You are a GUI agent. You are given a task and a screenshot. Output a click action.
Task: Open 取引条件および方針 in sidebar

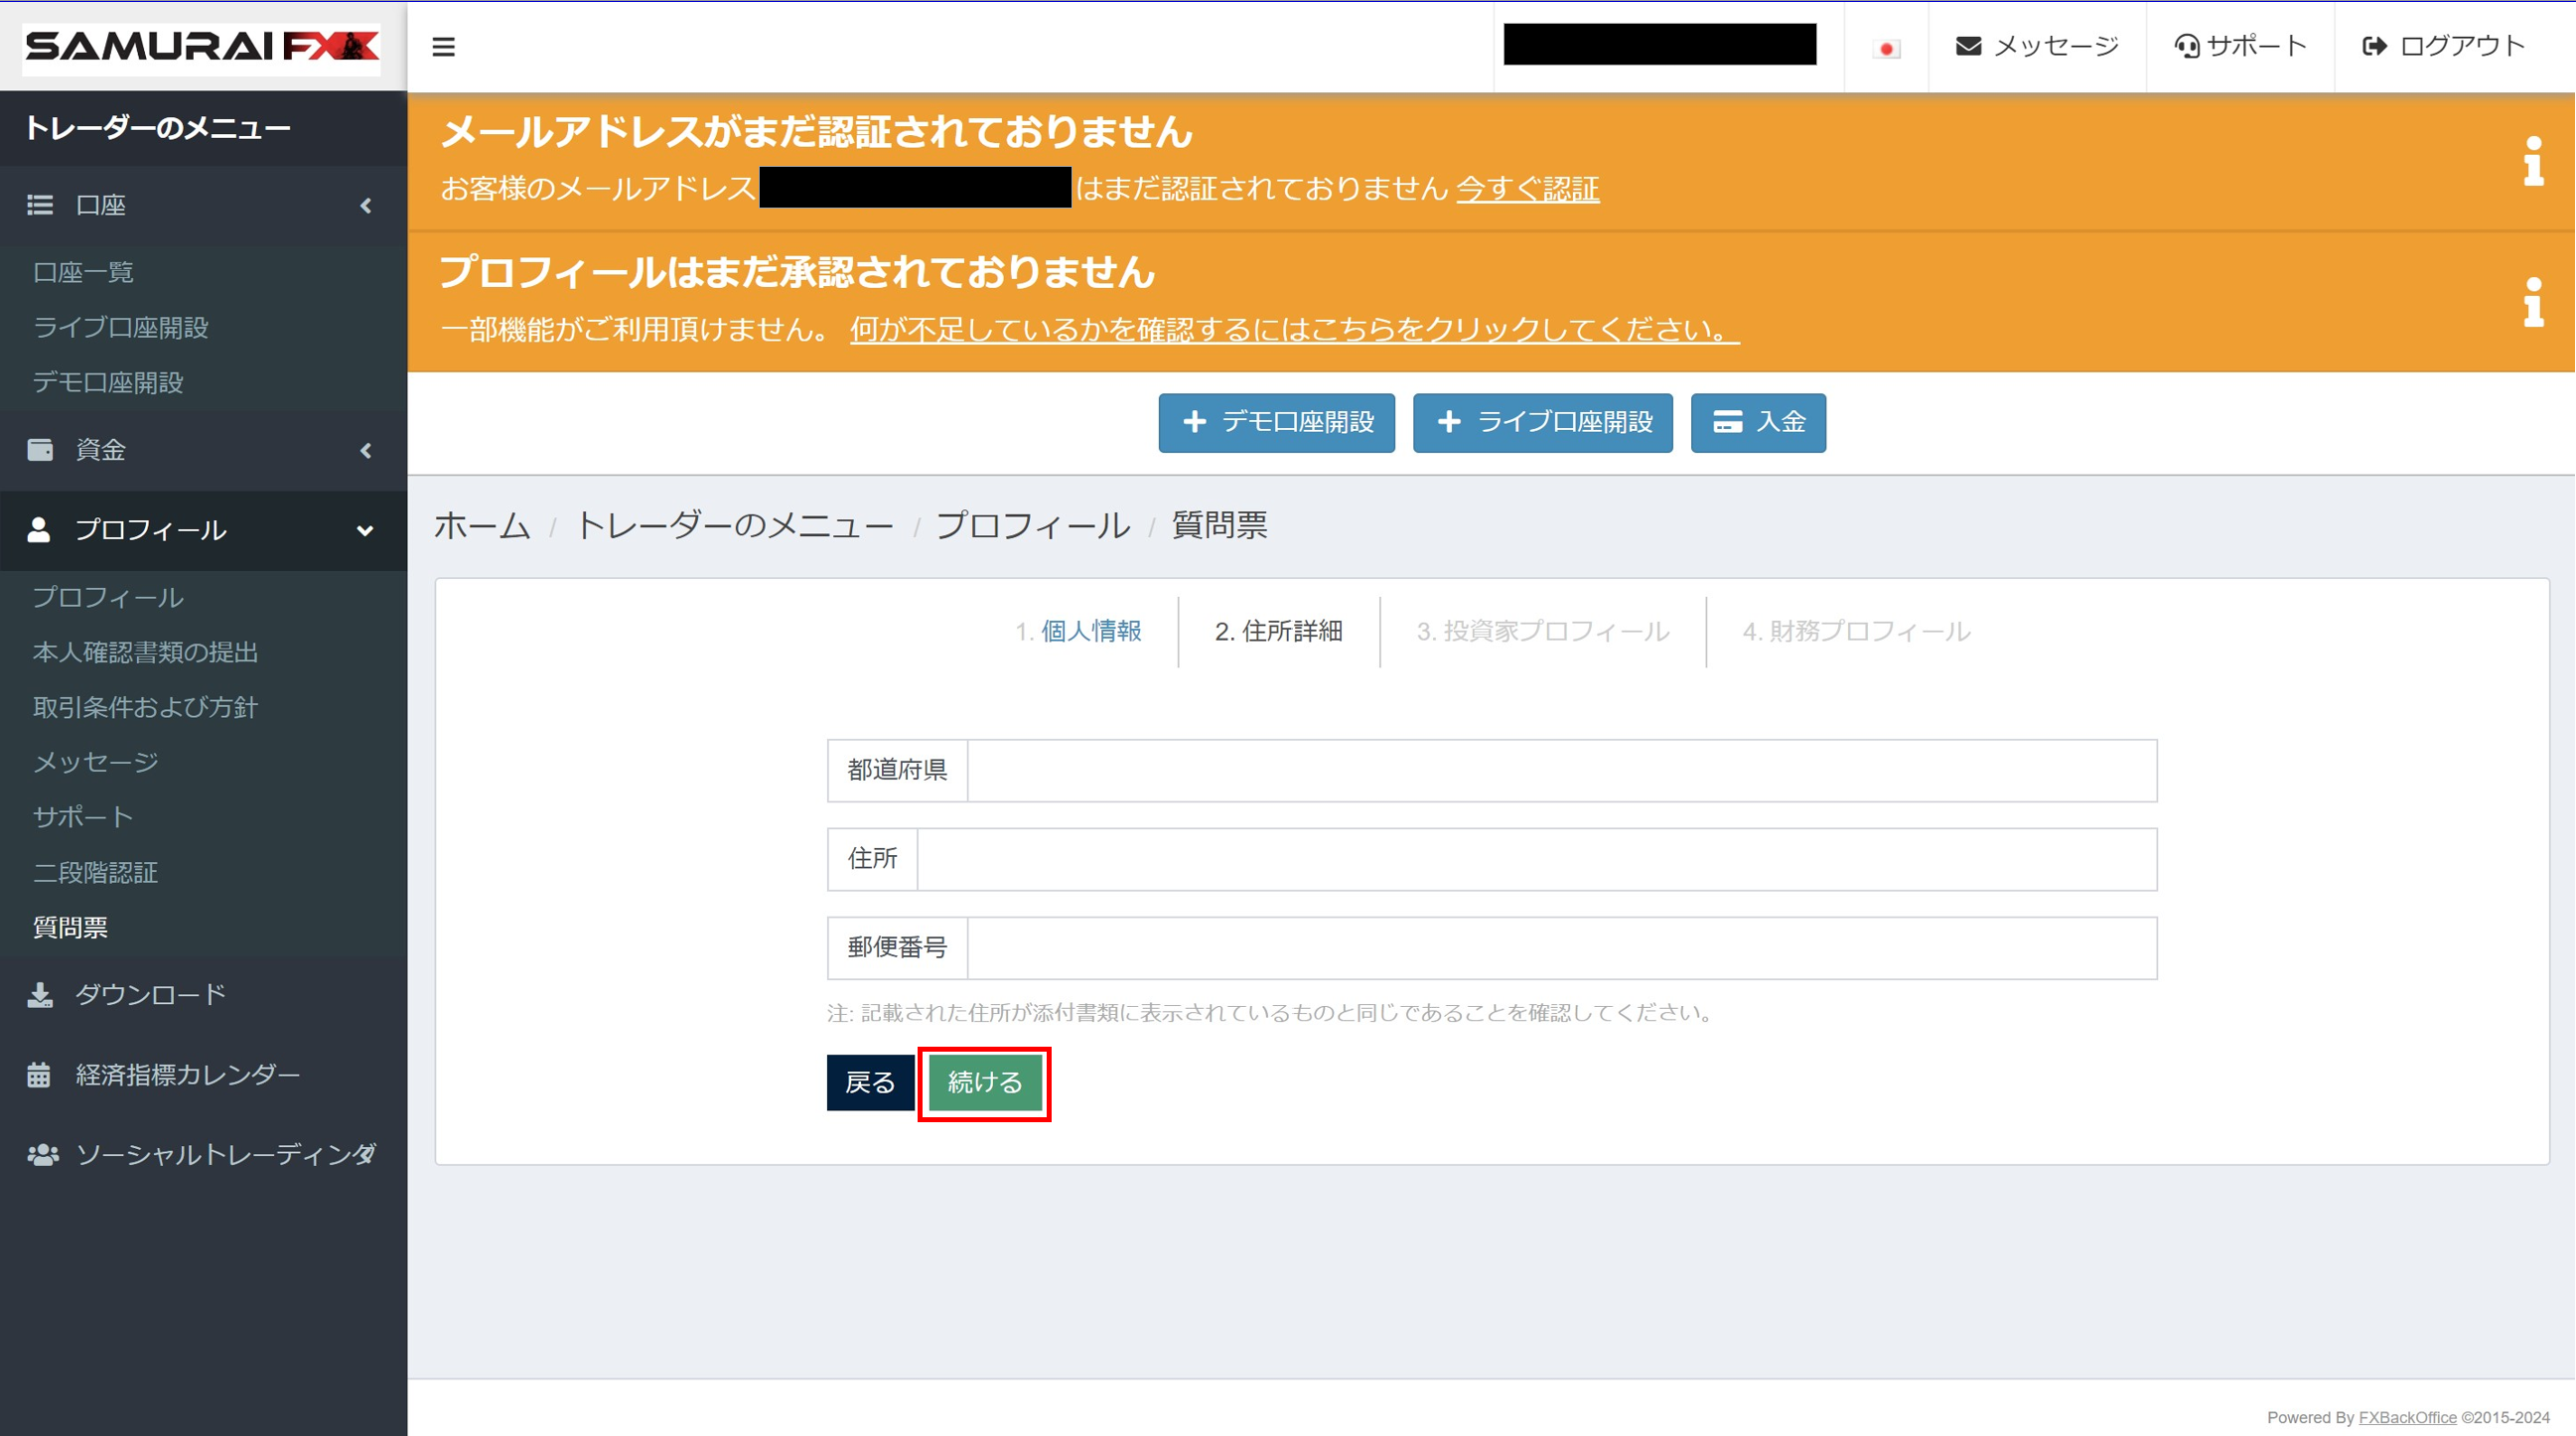pos(145,707)
